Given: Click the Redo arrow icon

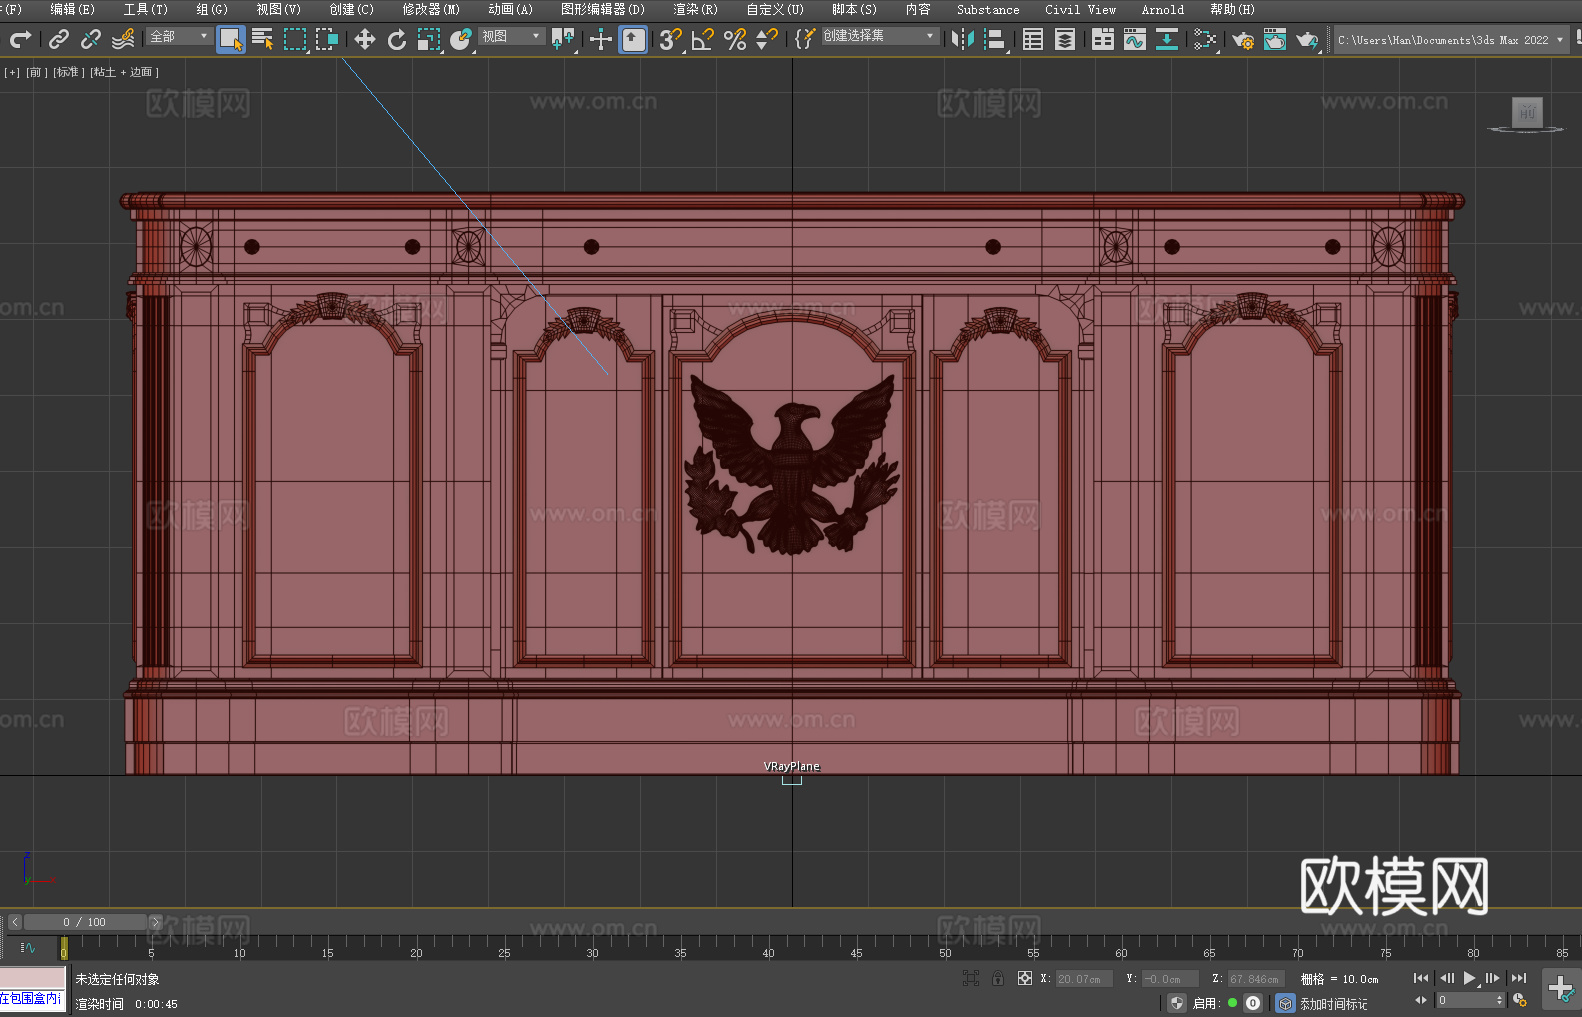Looking at the screenshot, I should [x=20, y=39].
